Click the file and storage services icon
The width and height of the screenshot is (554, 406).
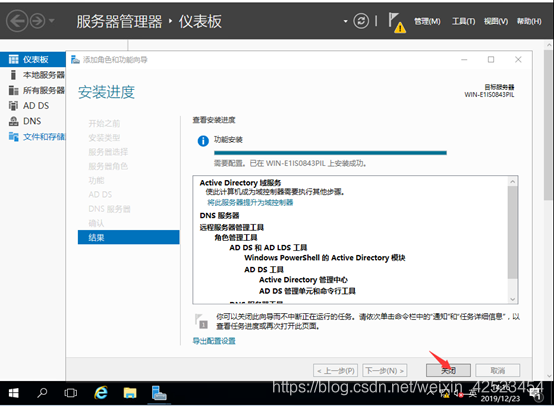click(13, 136)
